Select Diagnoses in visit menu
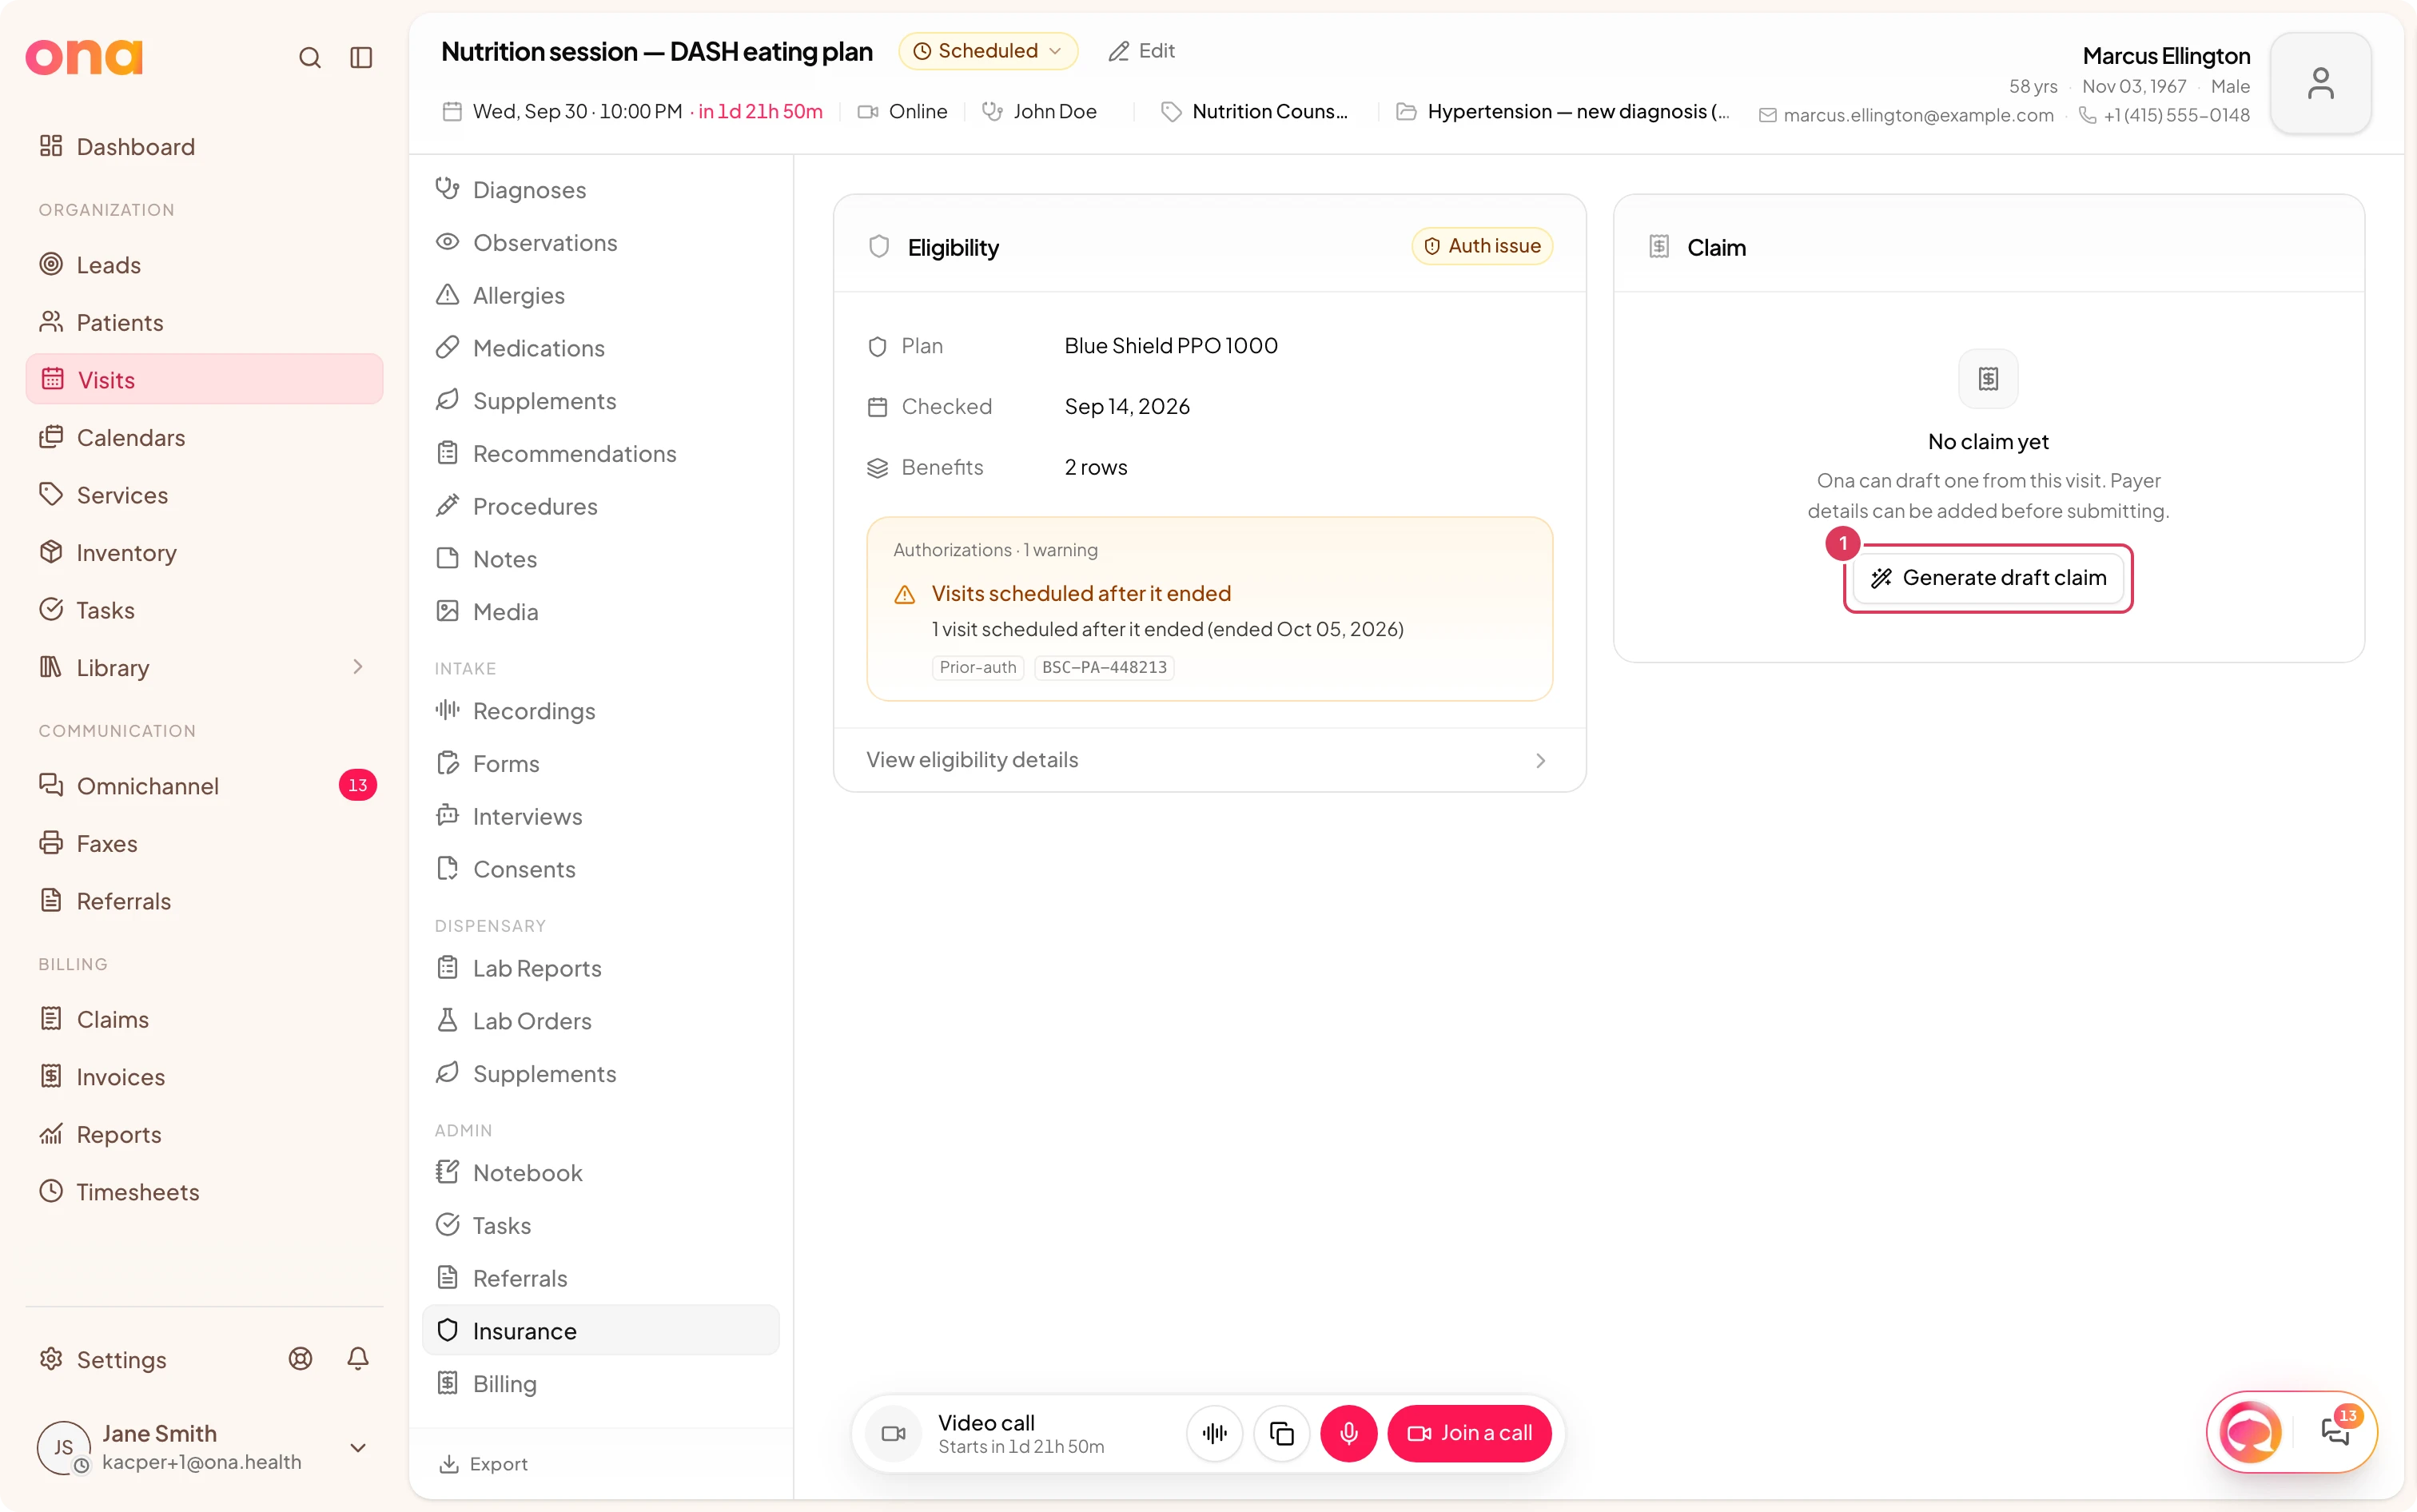Viewport: 2417px width, 1512px height. 600,189
